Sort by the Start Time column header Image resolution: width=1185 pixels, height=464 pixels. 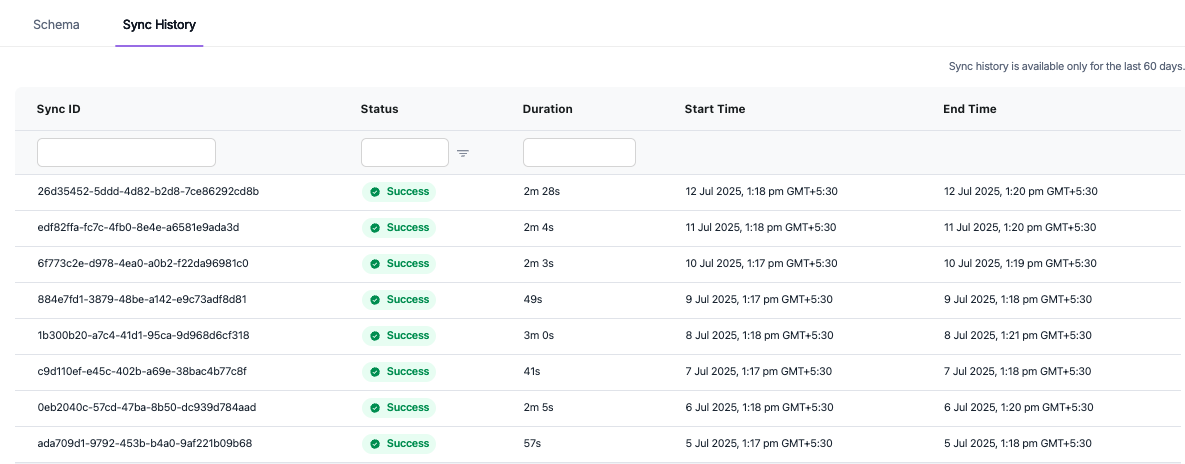point(715,109)
